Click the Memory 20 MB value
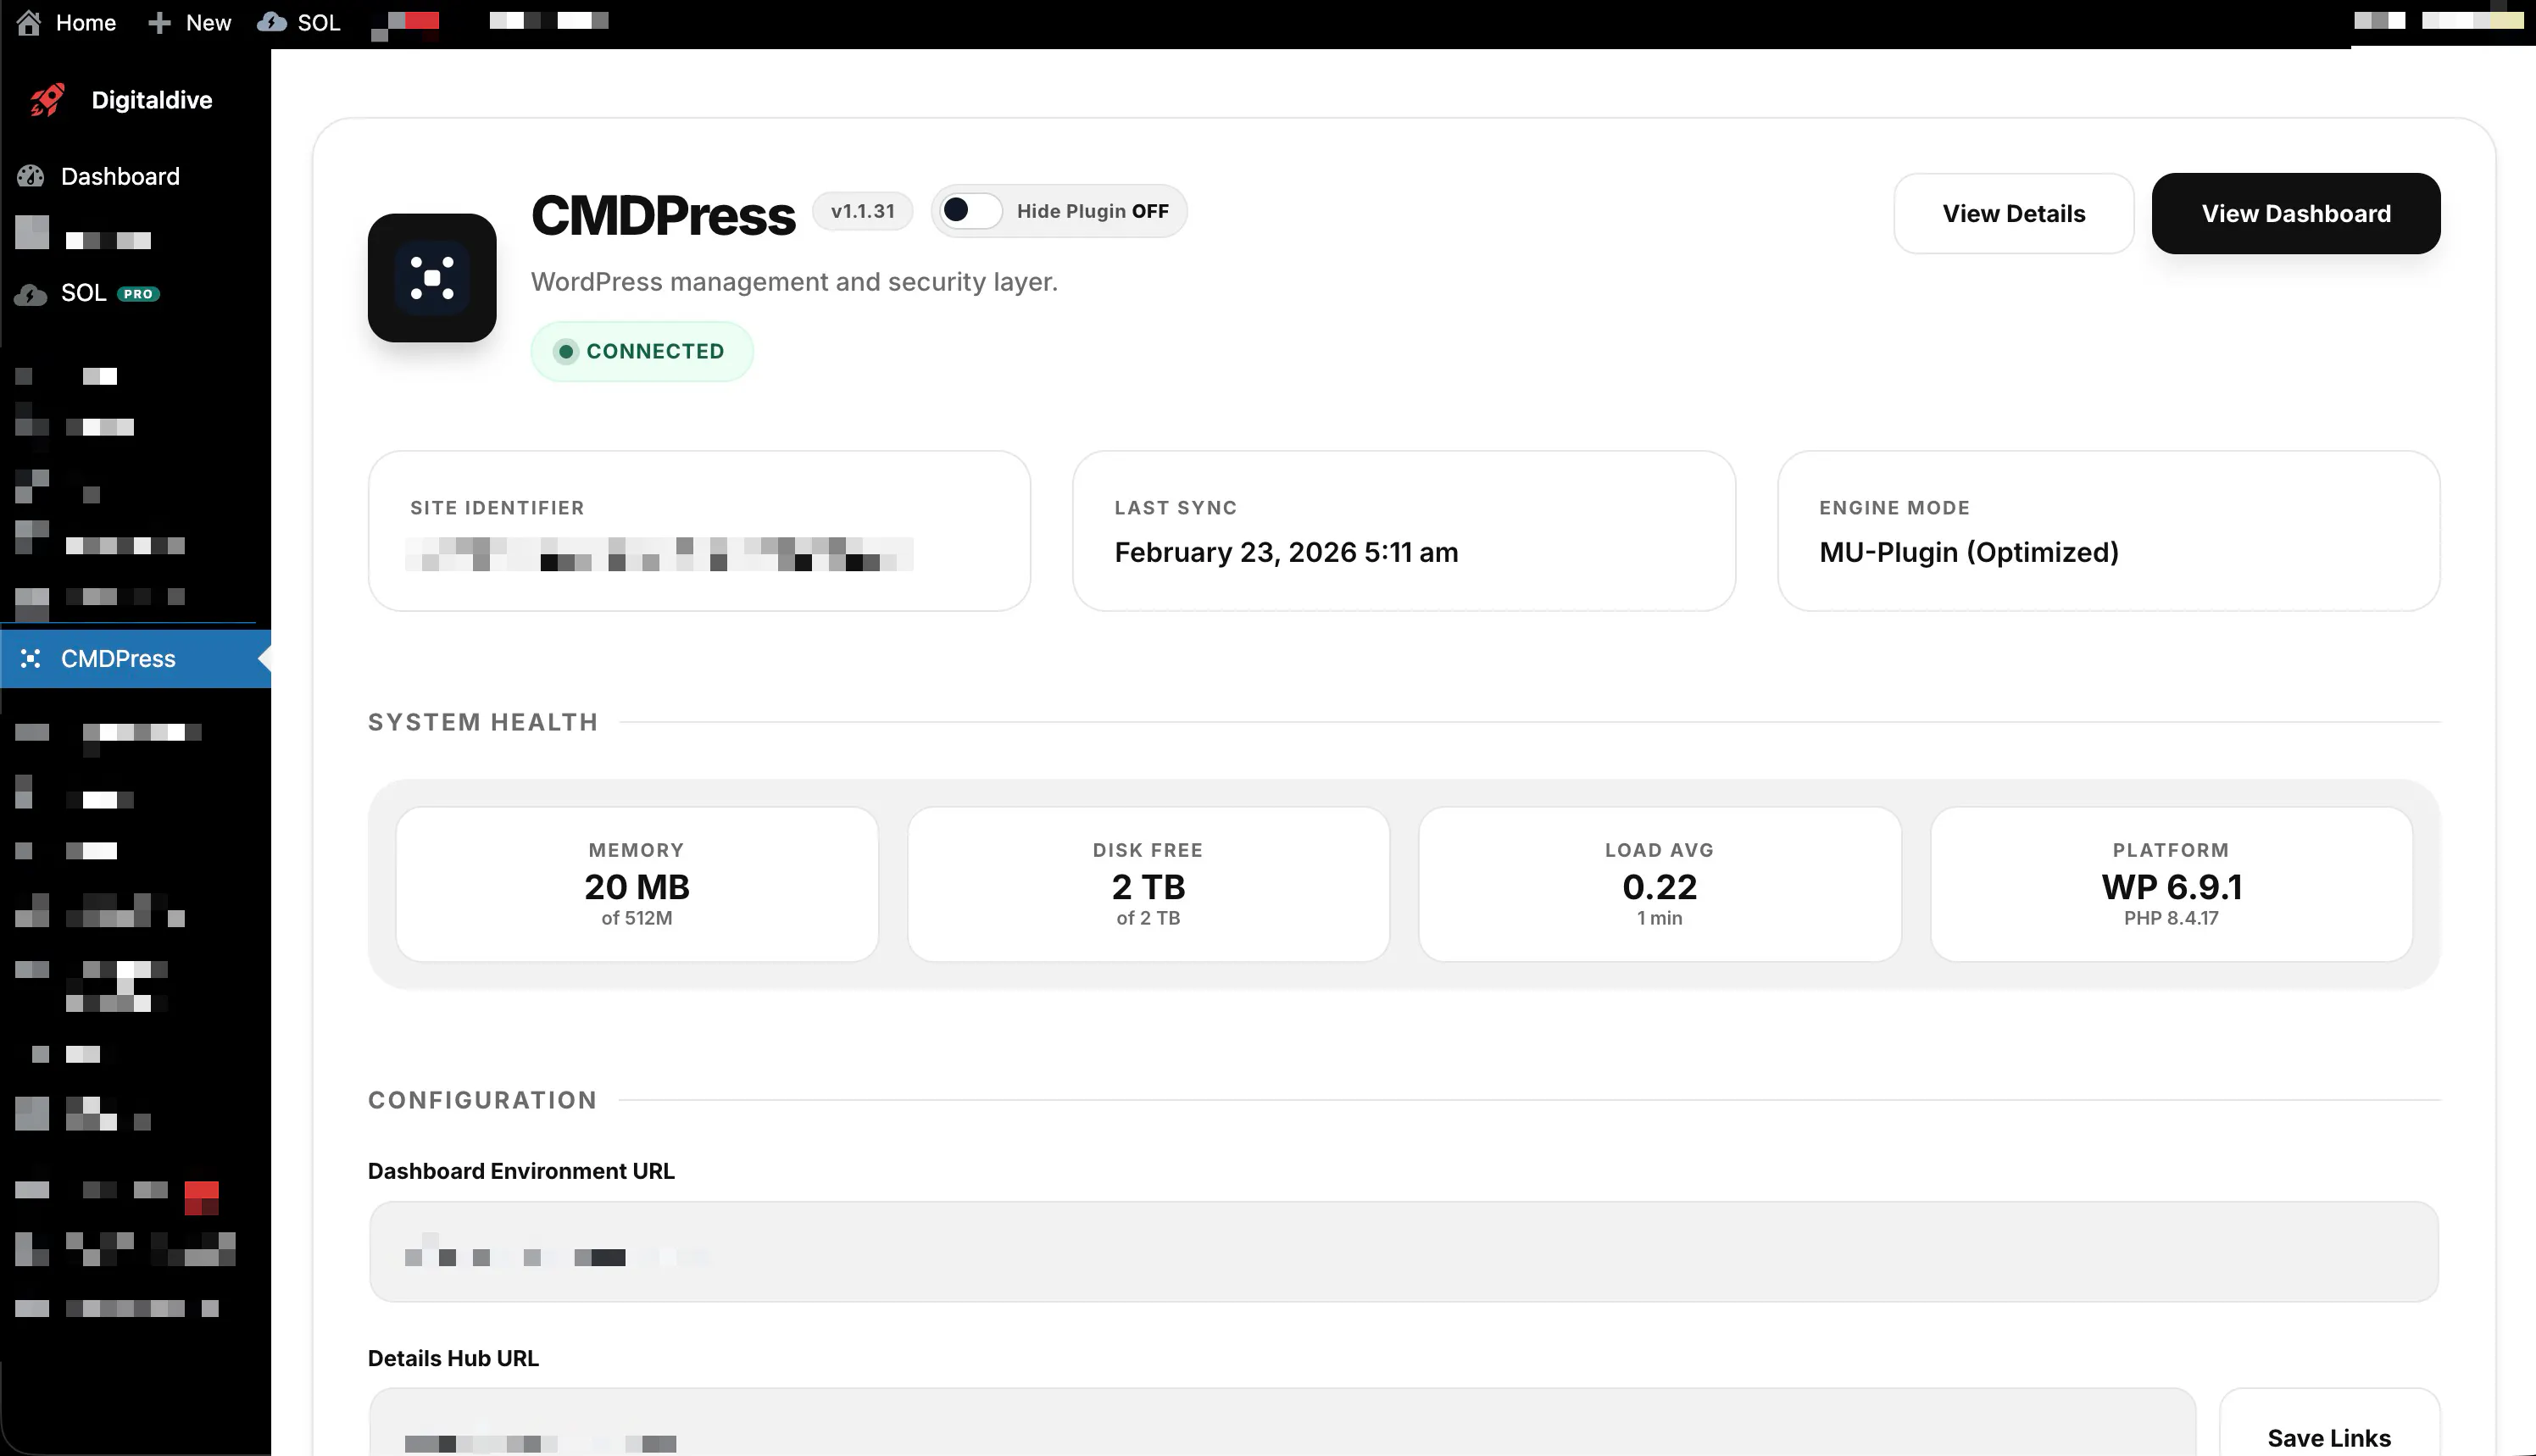Viewport: 2536px width, 1456px height. 637,887
